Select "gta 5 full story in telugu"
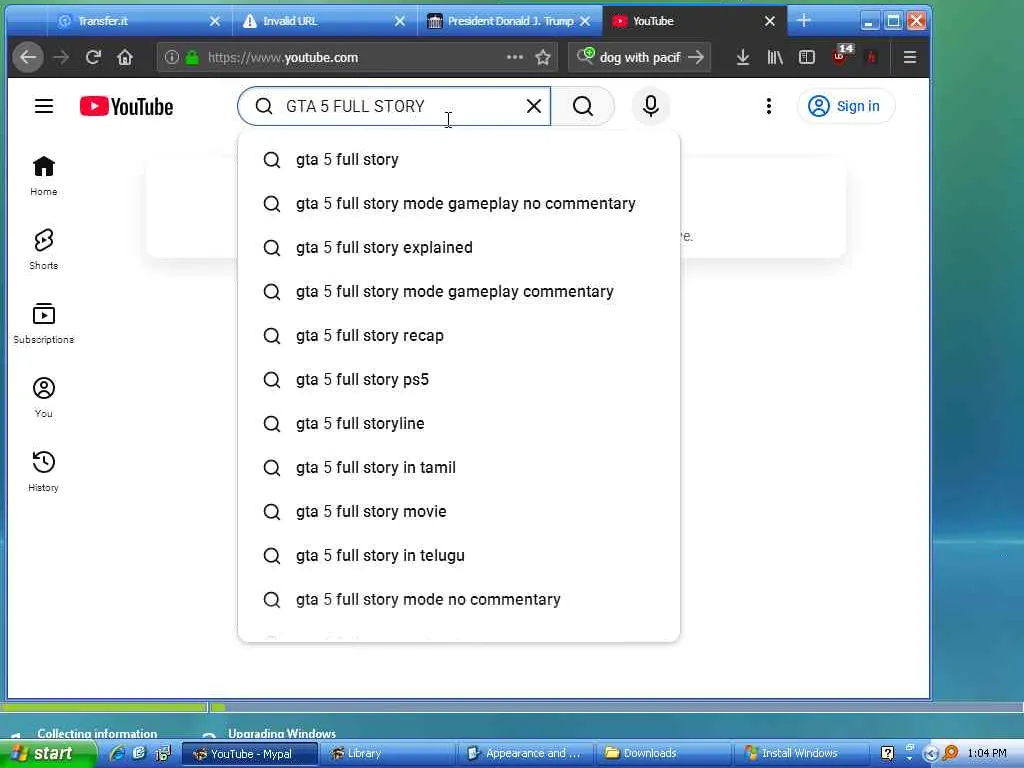Image resolution: width=1024 pixels, height=768 pixels. [459, 556]
